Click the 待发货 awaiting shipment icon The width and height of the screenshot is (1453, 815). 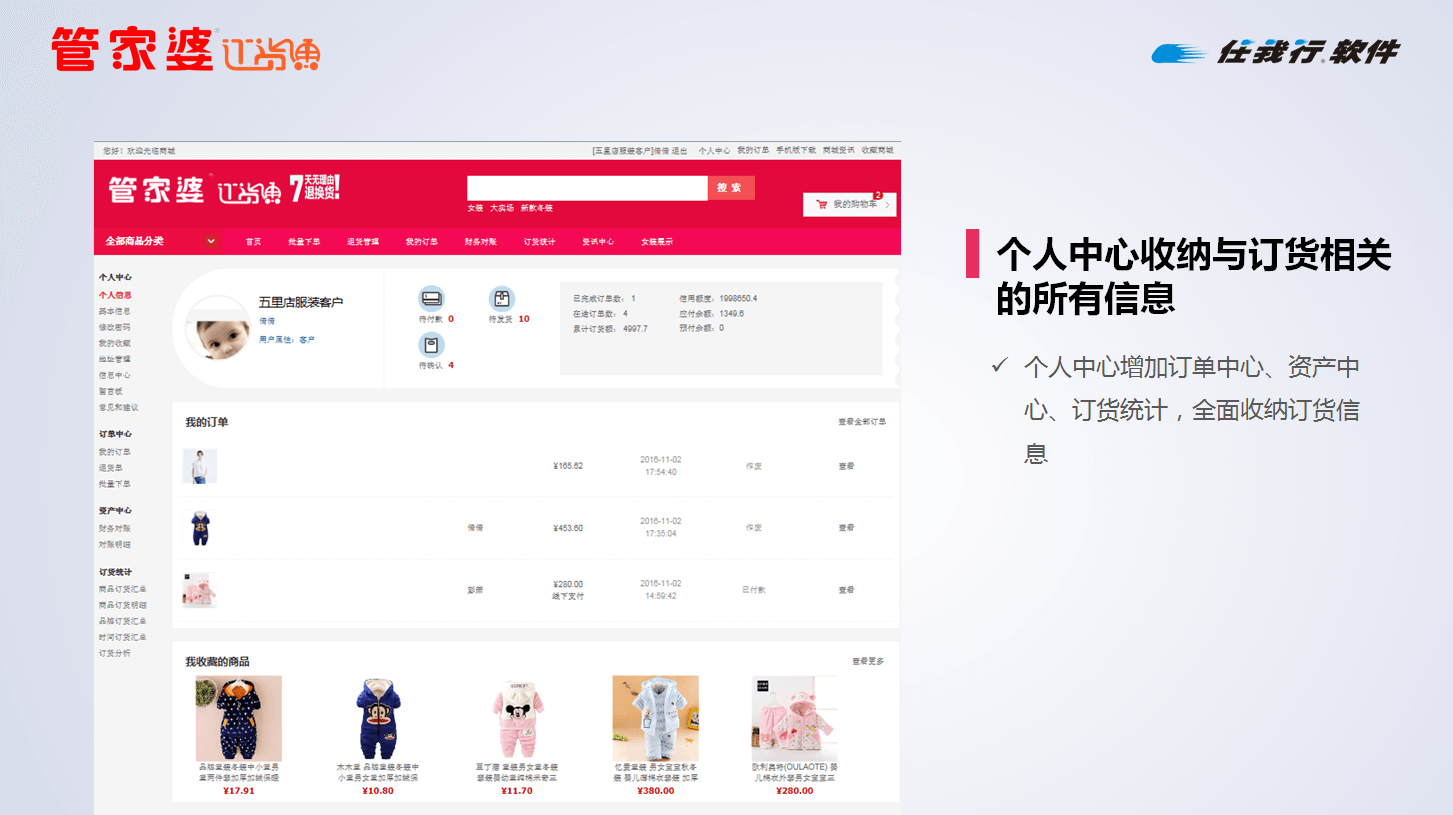502,298
